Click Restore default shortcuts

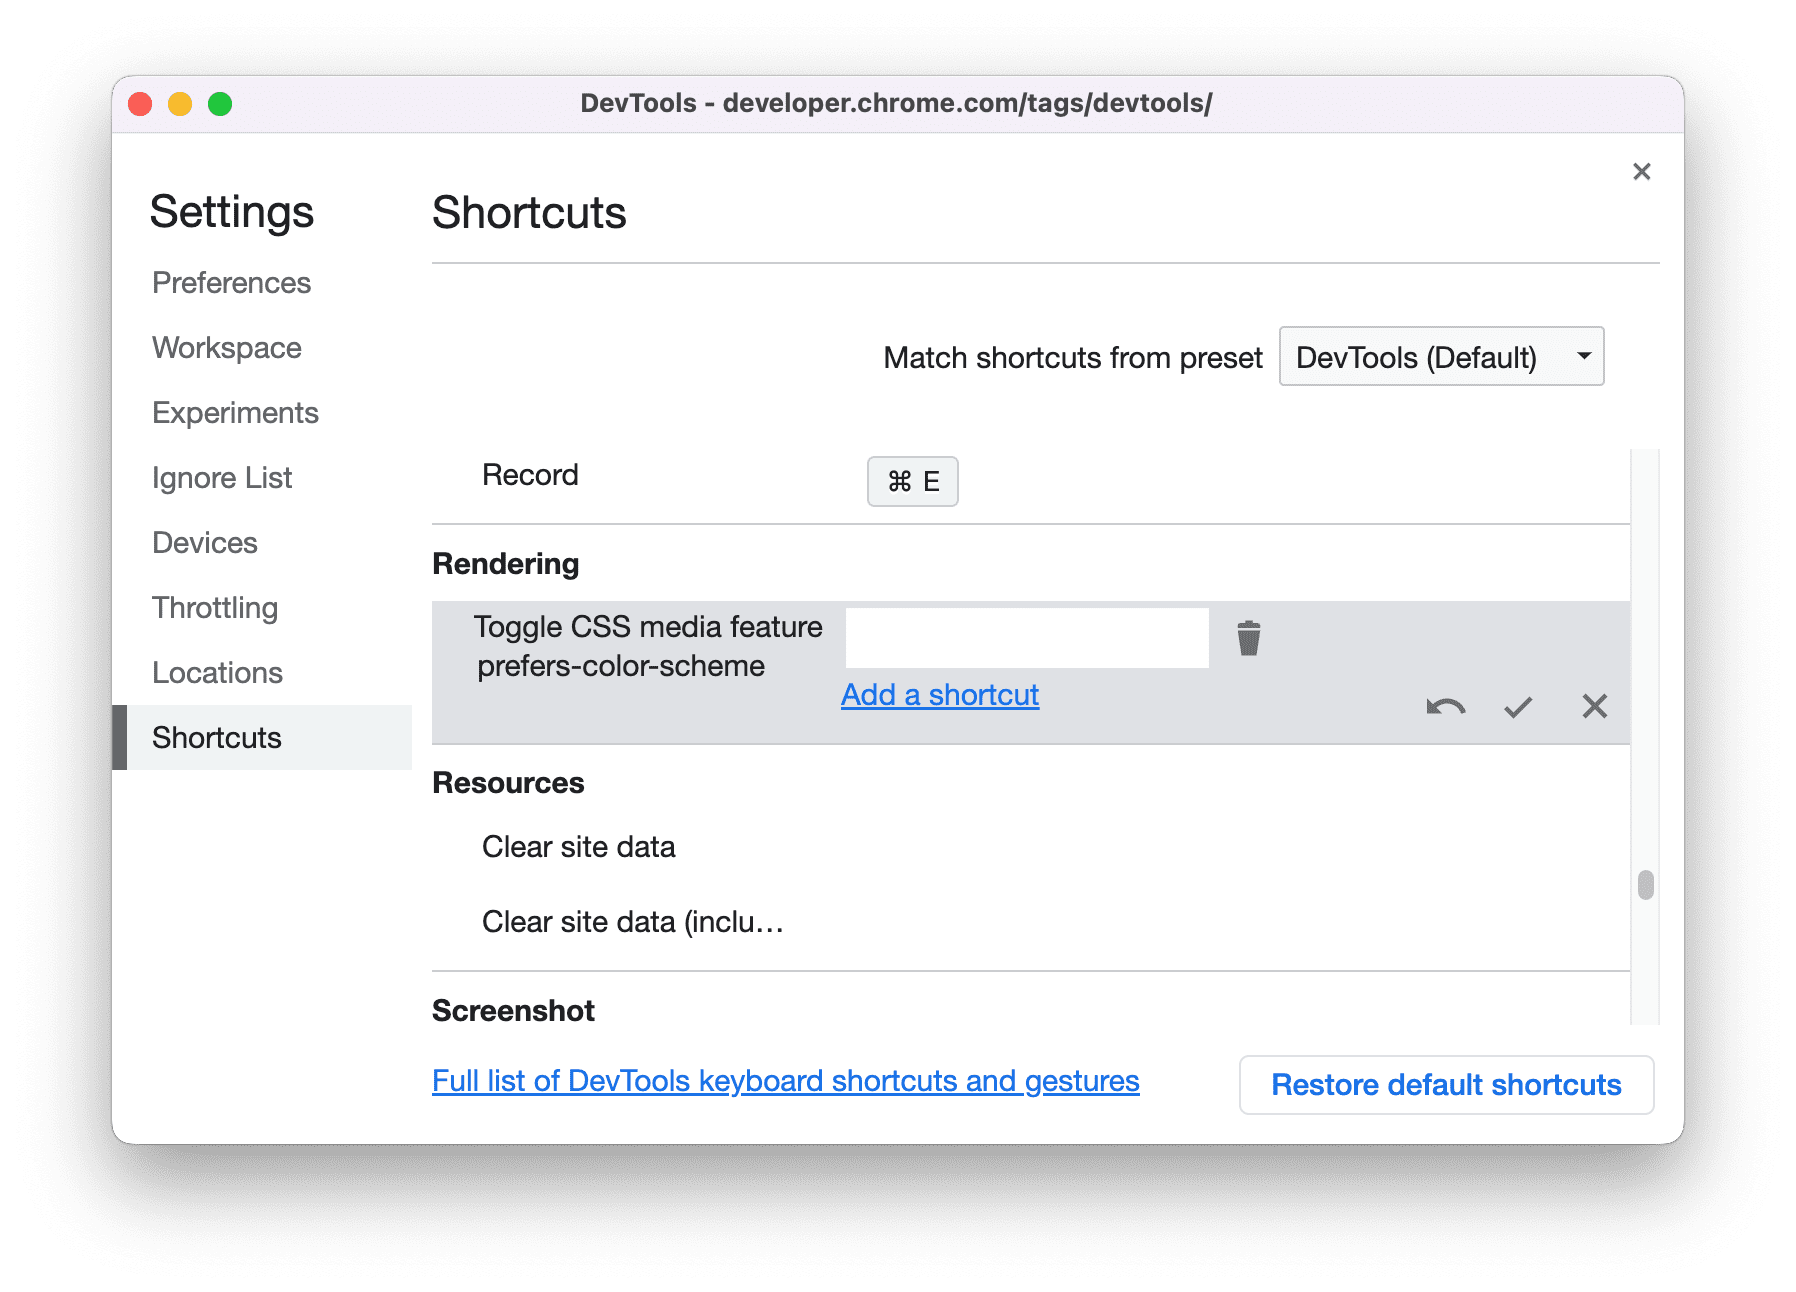click(x=1446, y=1084)
